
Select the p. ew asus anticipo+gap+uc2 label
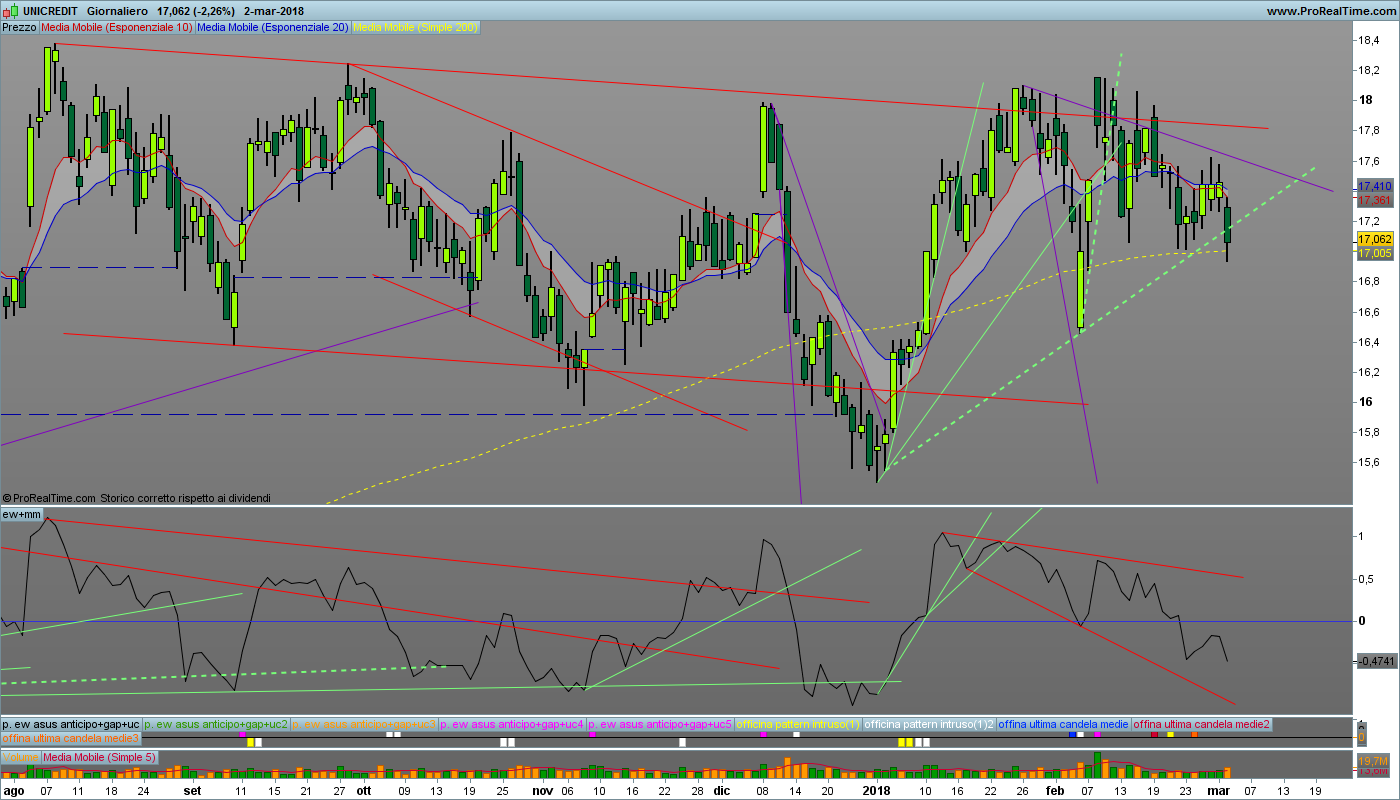[216, 723]
